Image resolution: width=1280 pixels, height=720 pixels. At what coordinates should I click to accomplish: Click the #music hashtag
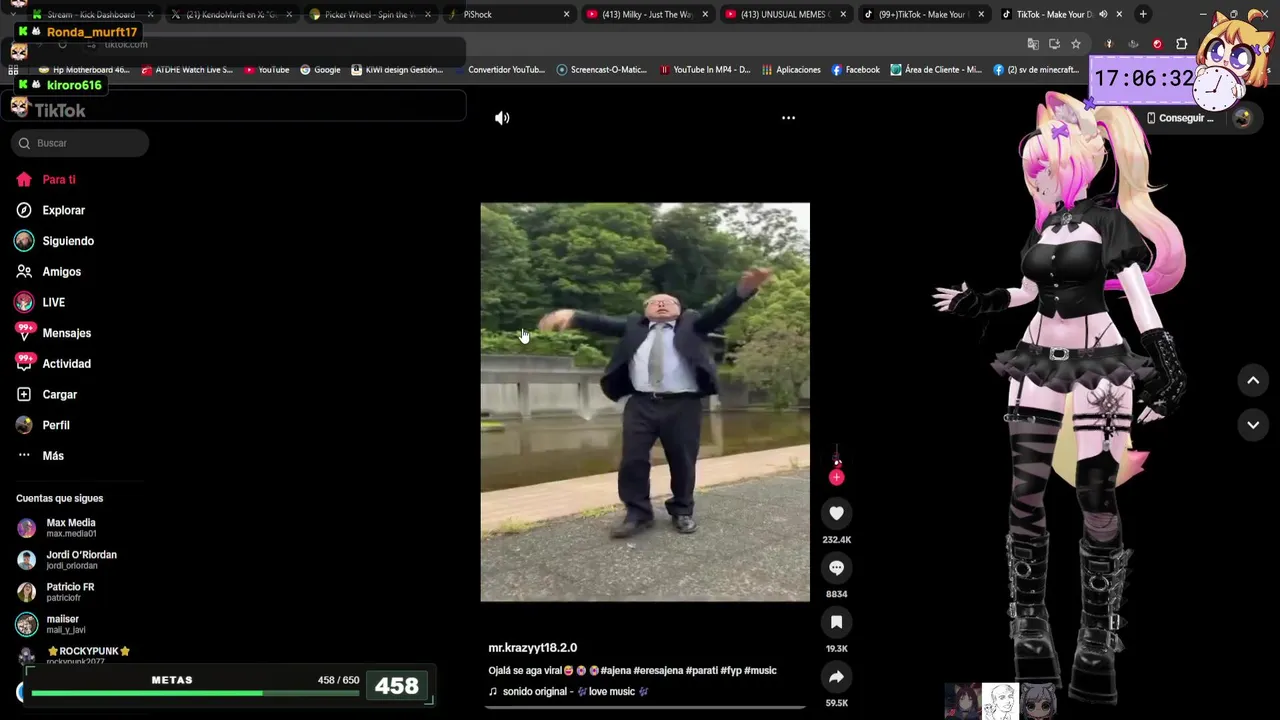pos(760,671)
